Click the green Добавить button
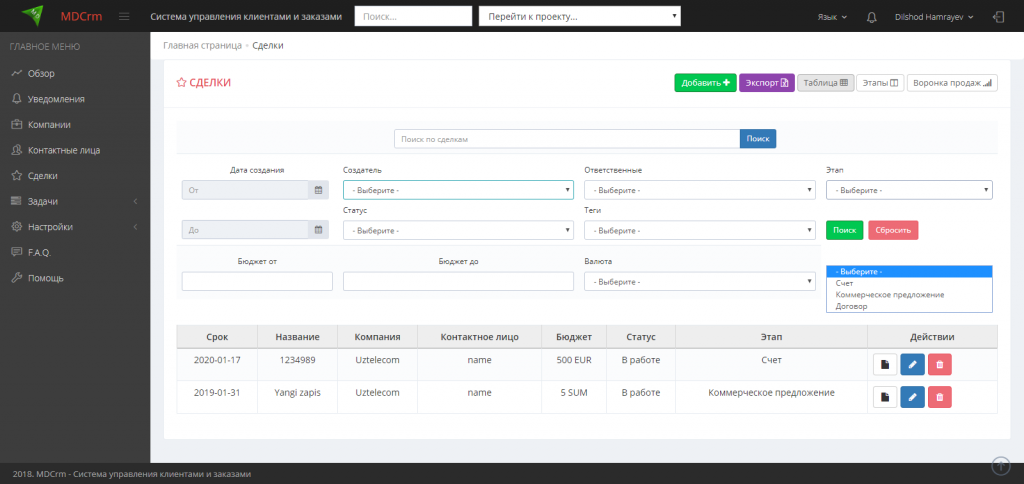1024x484 pixels. click(x=705, y=83)
